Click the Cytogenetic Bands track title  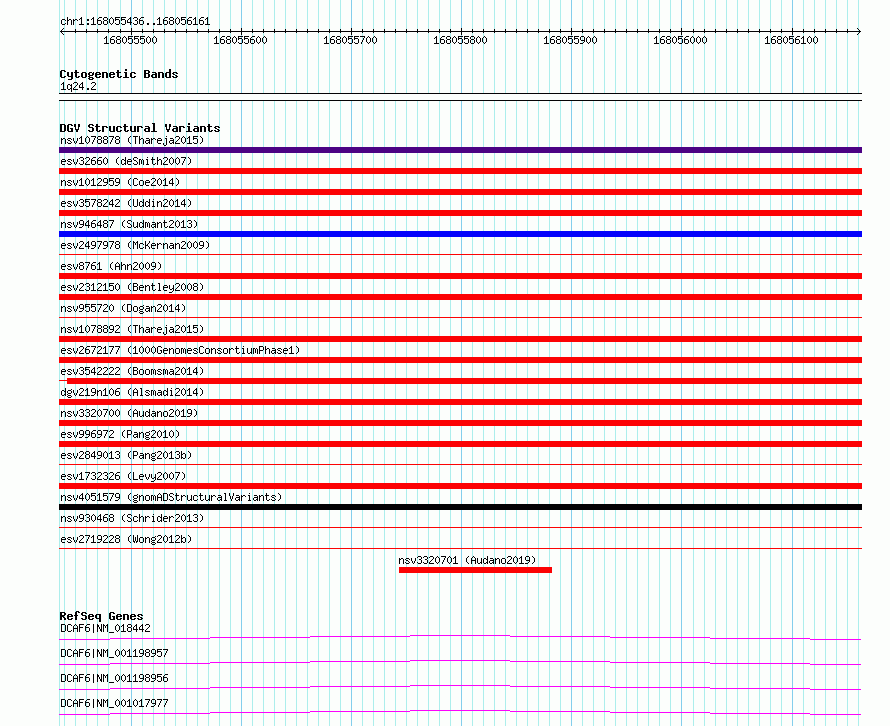[119, 74]
